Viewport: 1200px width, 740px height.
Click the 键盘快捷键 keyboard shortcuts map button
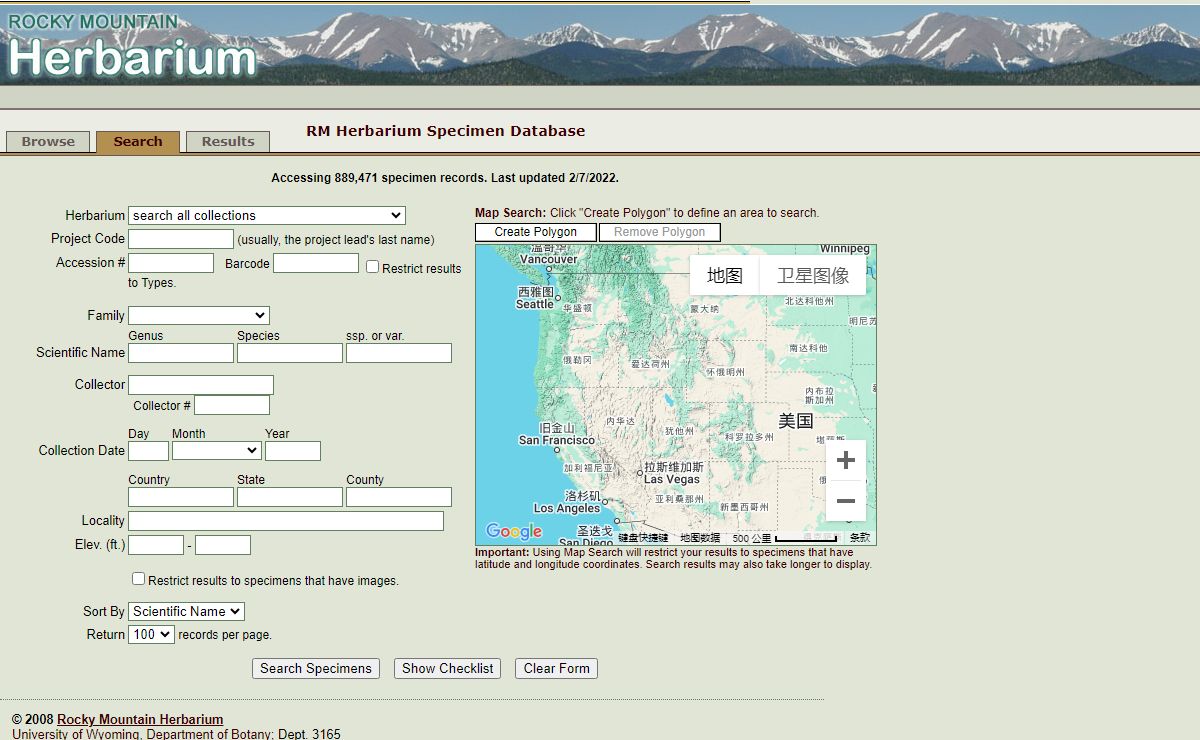pos(642,538)
